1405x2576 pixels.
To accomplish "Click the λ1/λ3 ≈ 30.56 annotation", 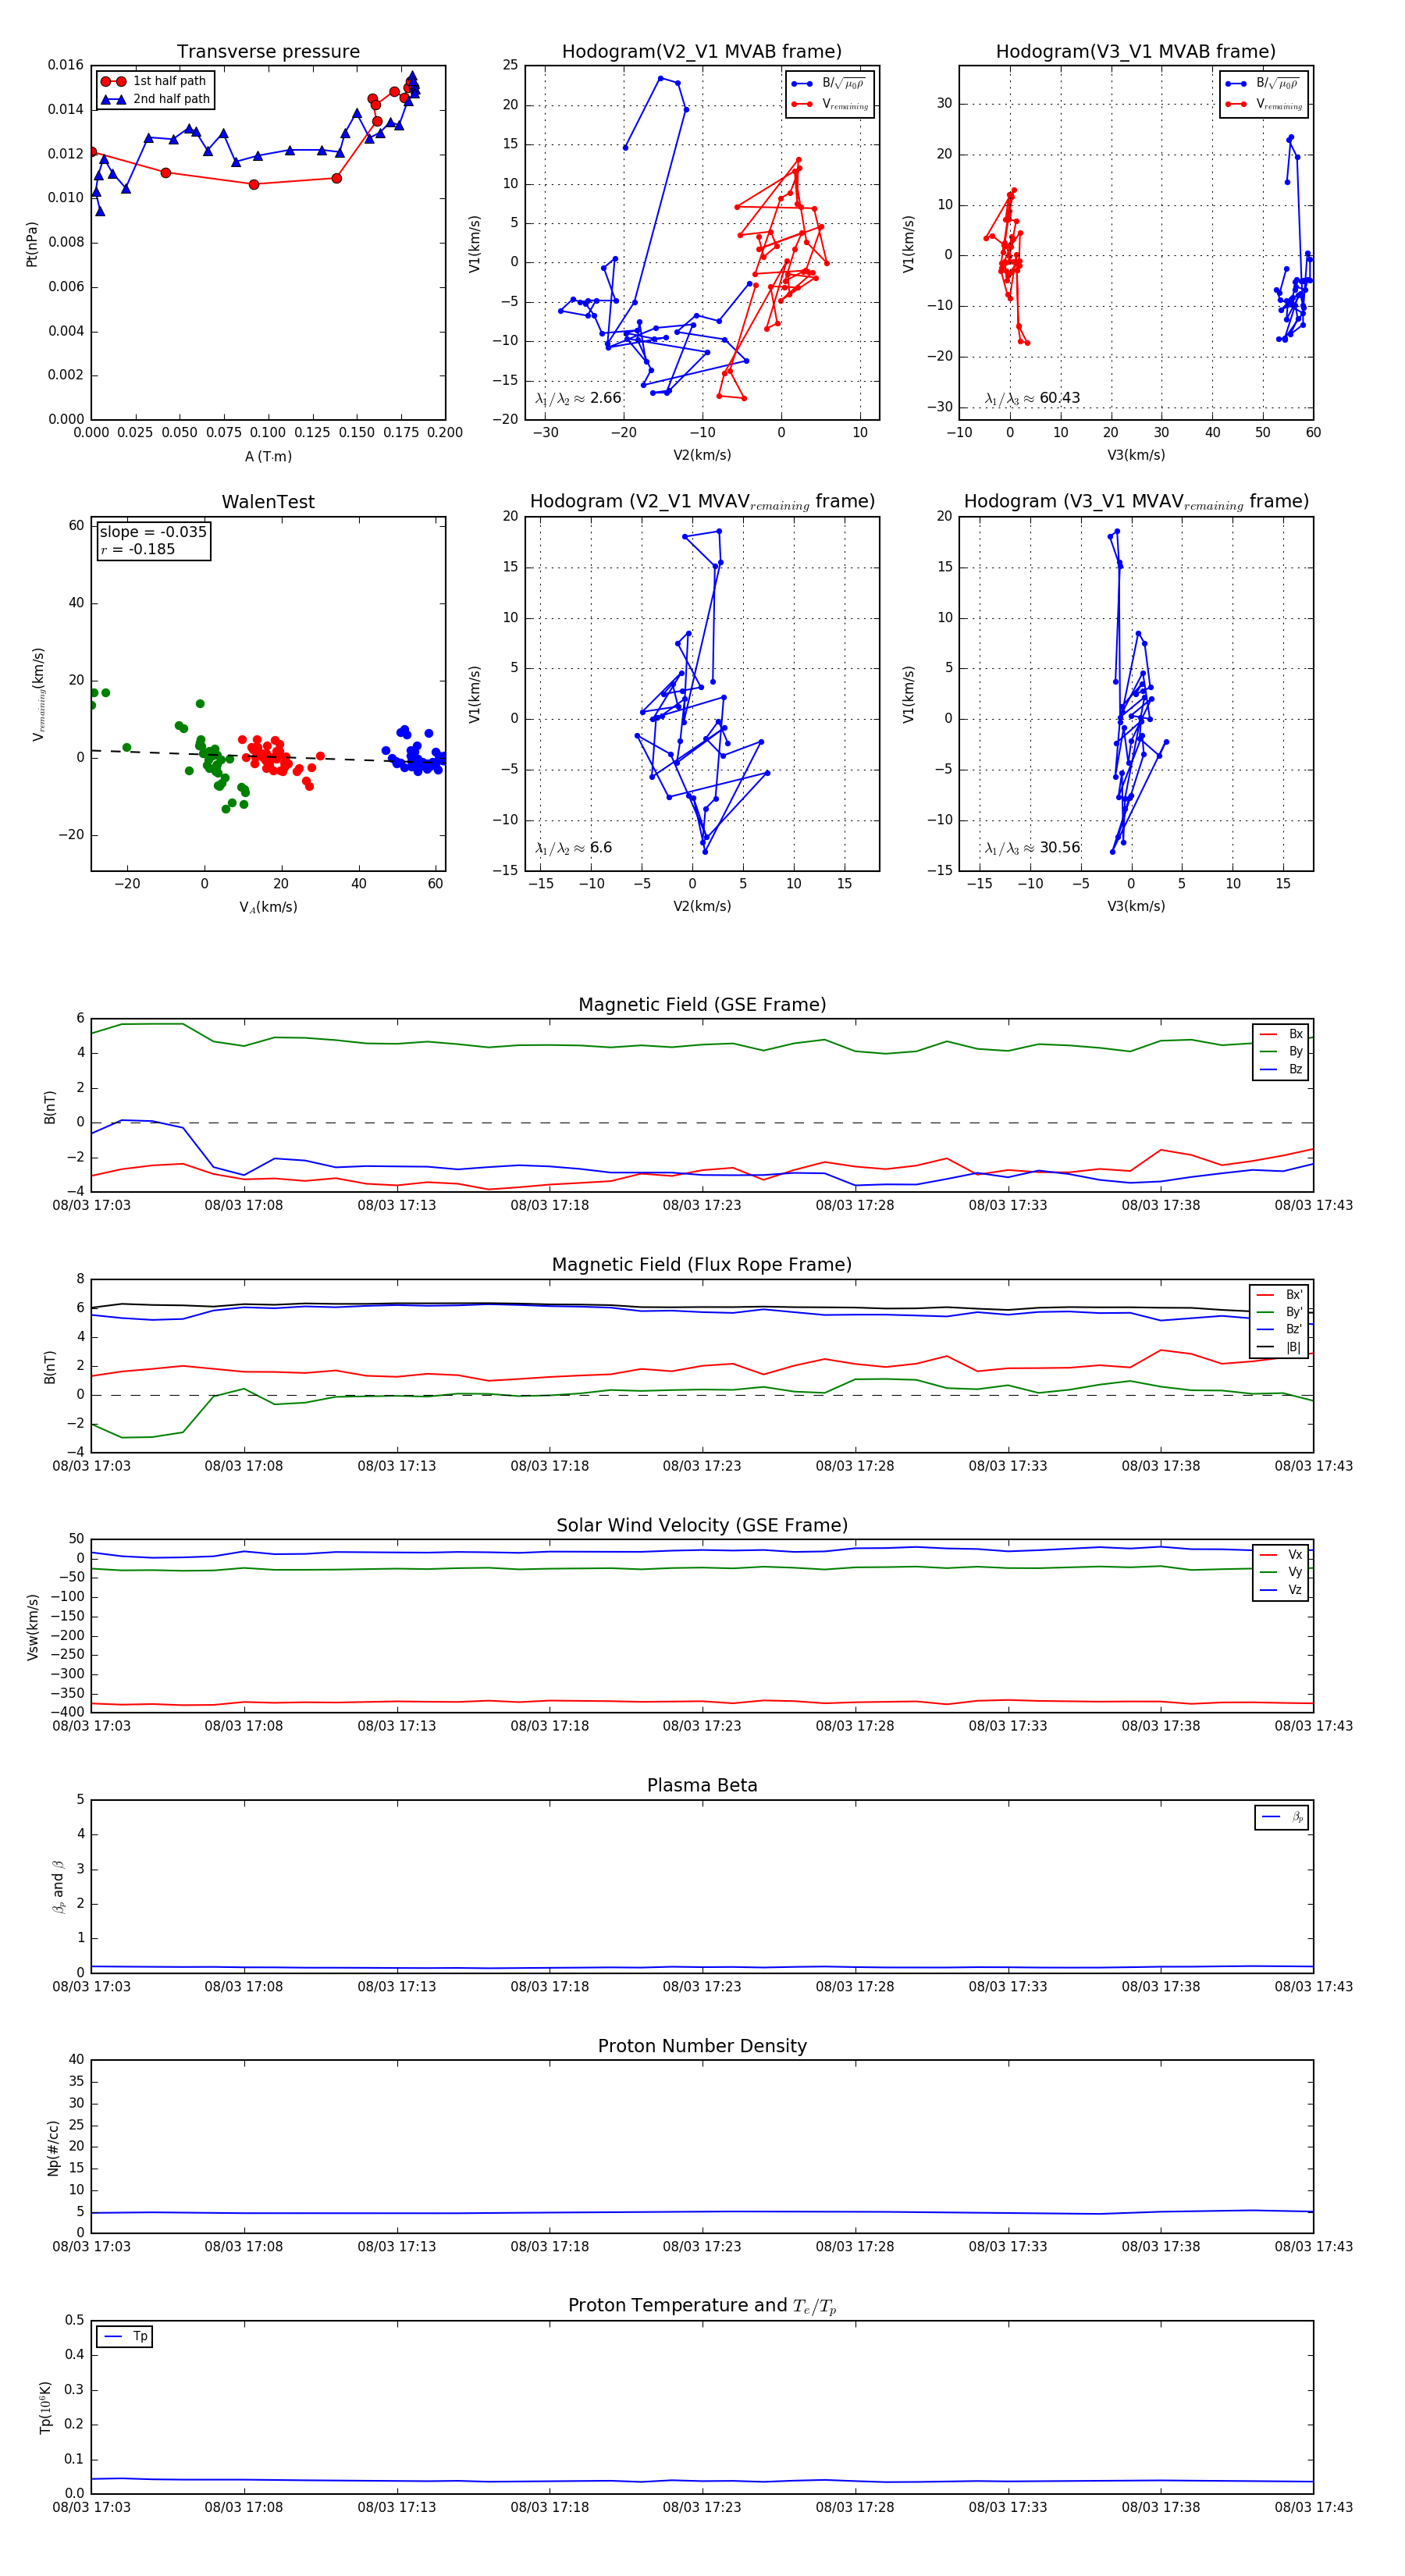I will 1032,848.
